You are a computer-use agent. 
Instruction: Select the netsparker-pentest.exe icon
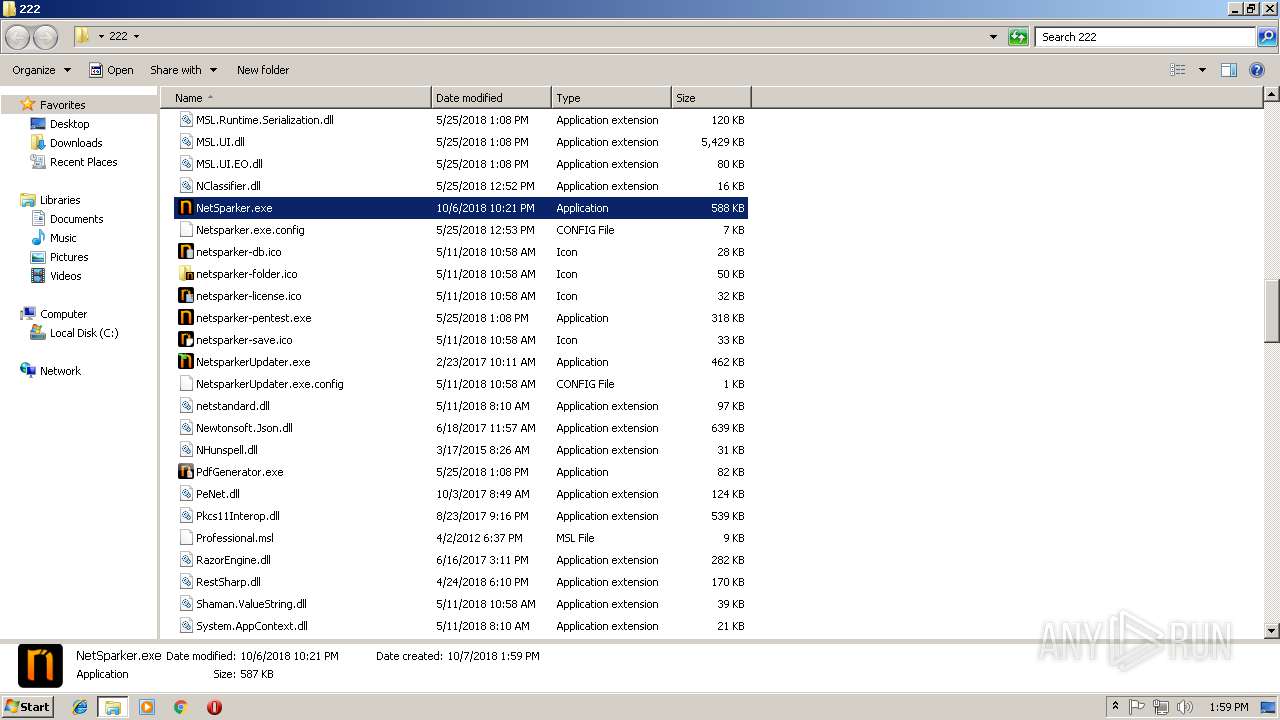click(185, 318)
